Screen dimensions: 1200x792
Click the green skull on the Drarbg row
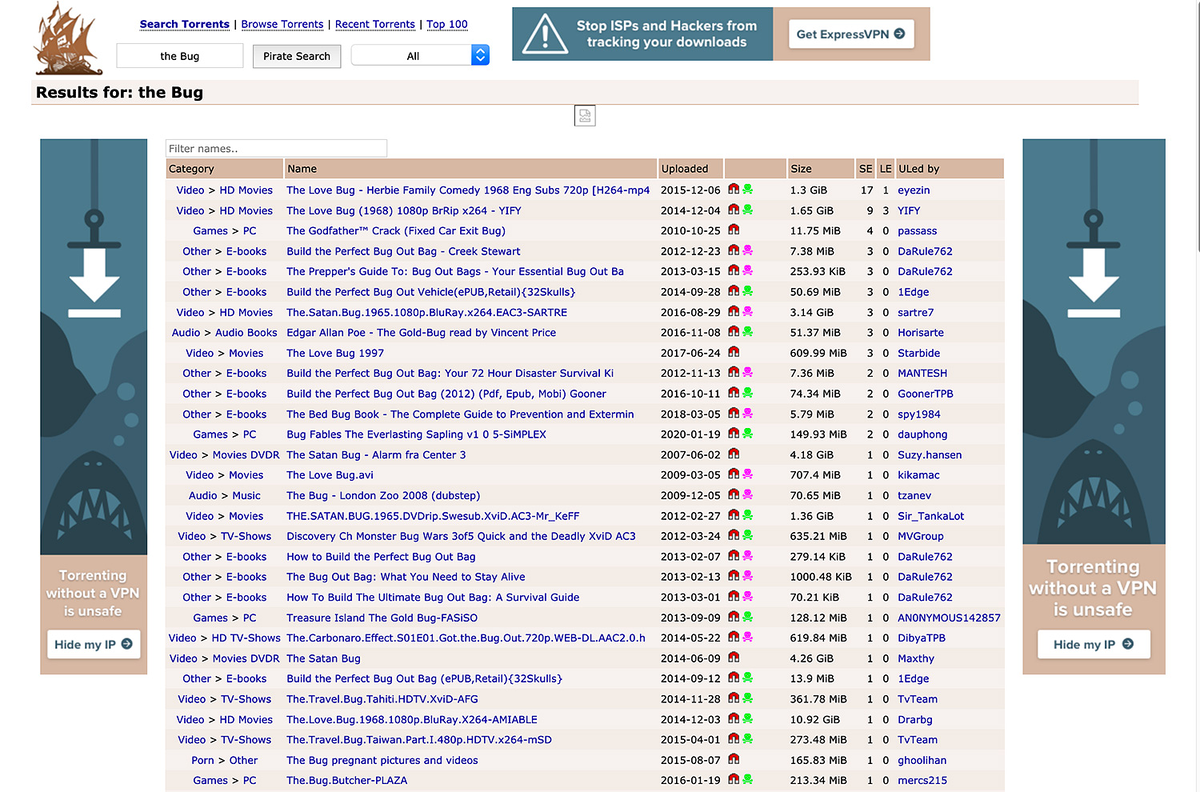pyautogui.click(x=747, y=719)
